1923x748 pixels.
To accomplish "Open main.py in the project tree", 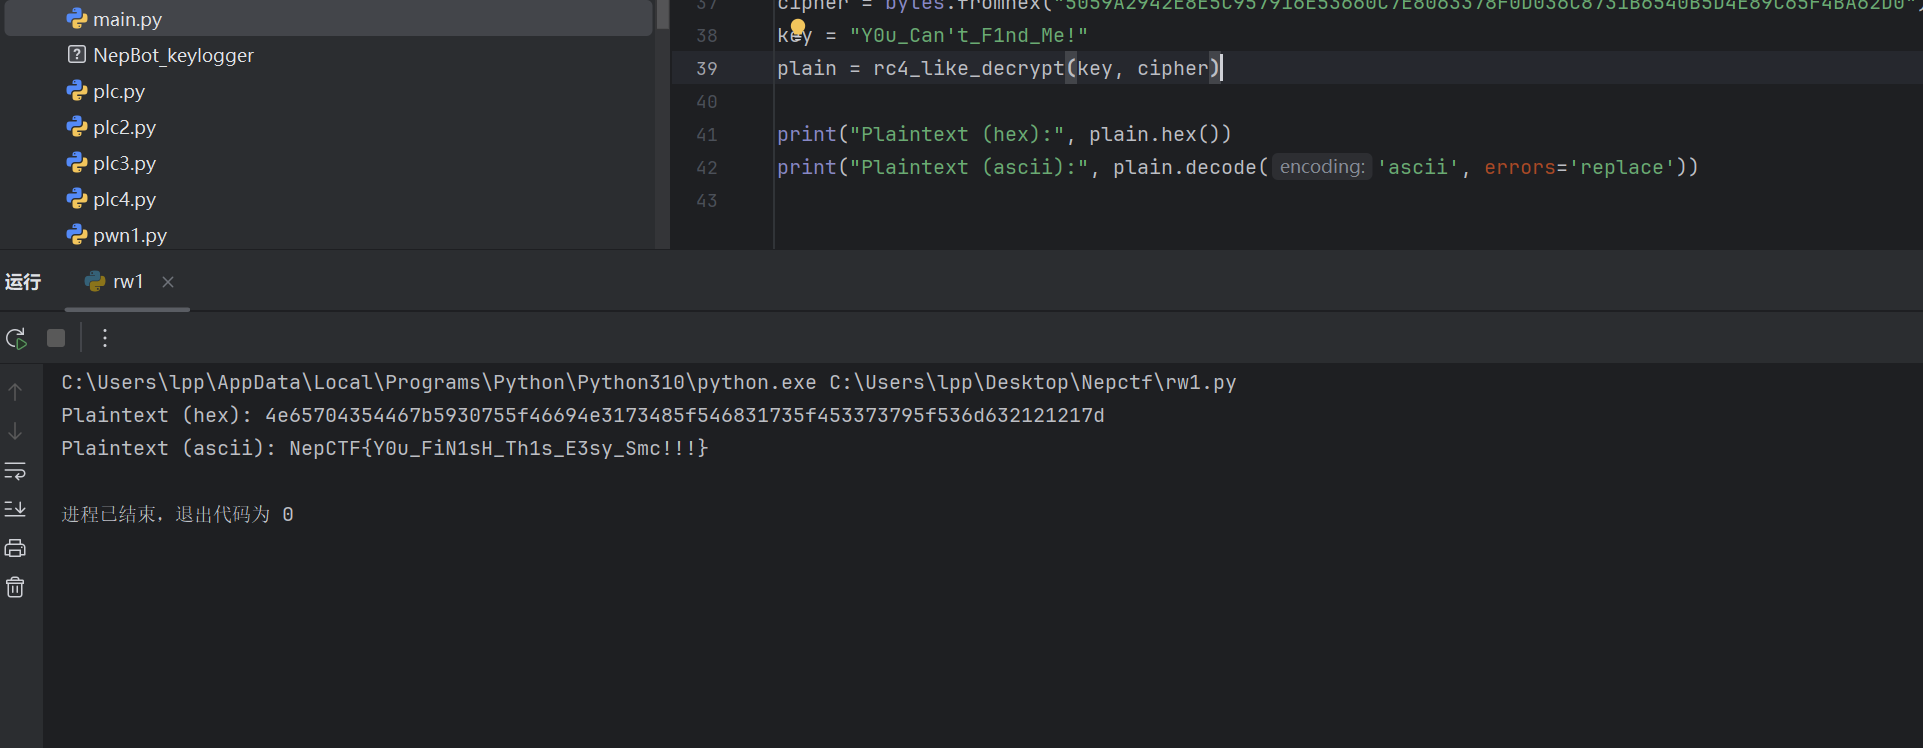I will point(127,19).
